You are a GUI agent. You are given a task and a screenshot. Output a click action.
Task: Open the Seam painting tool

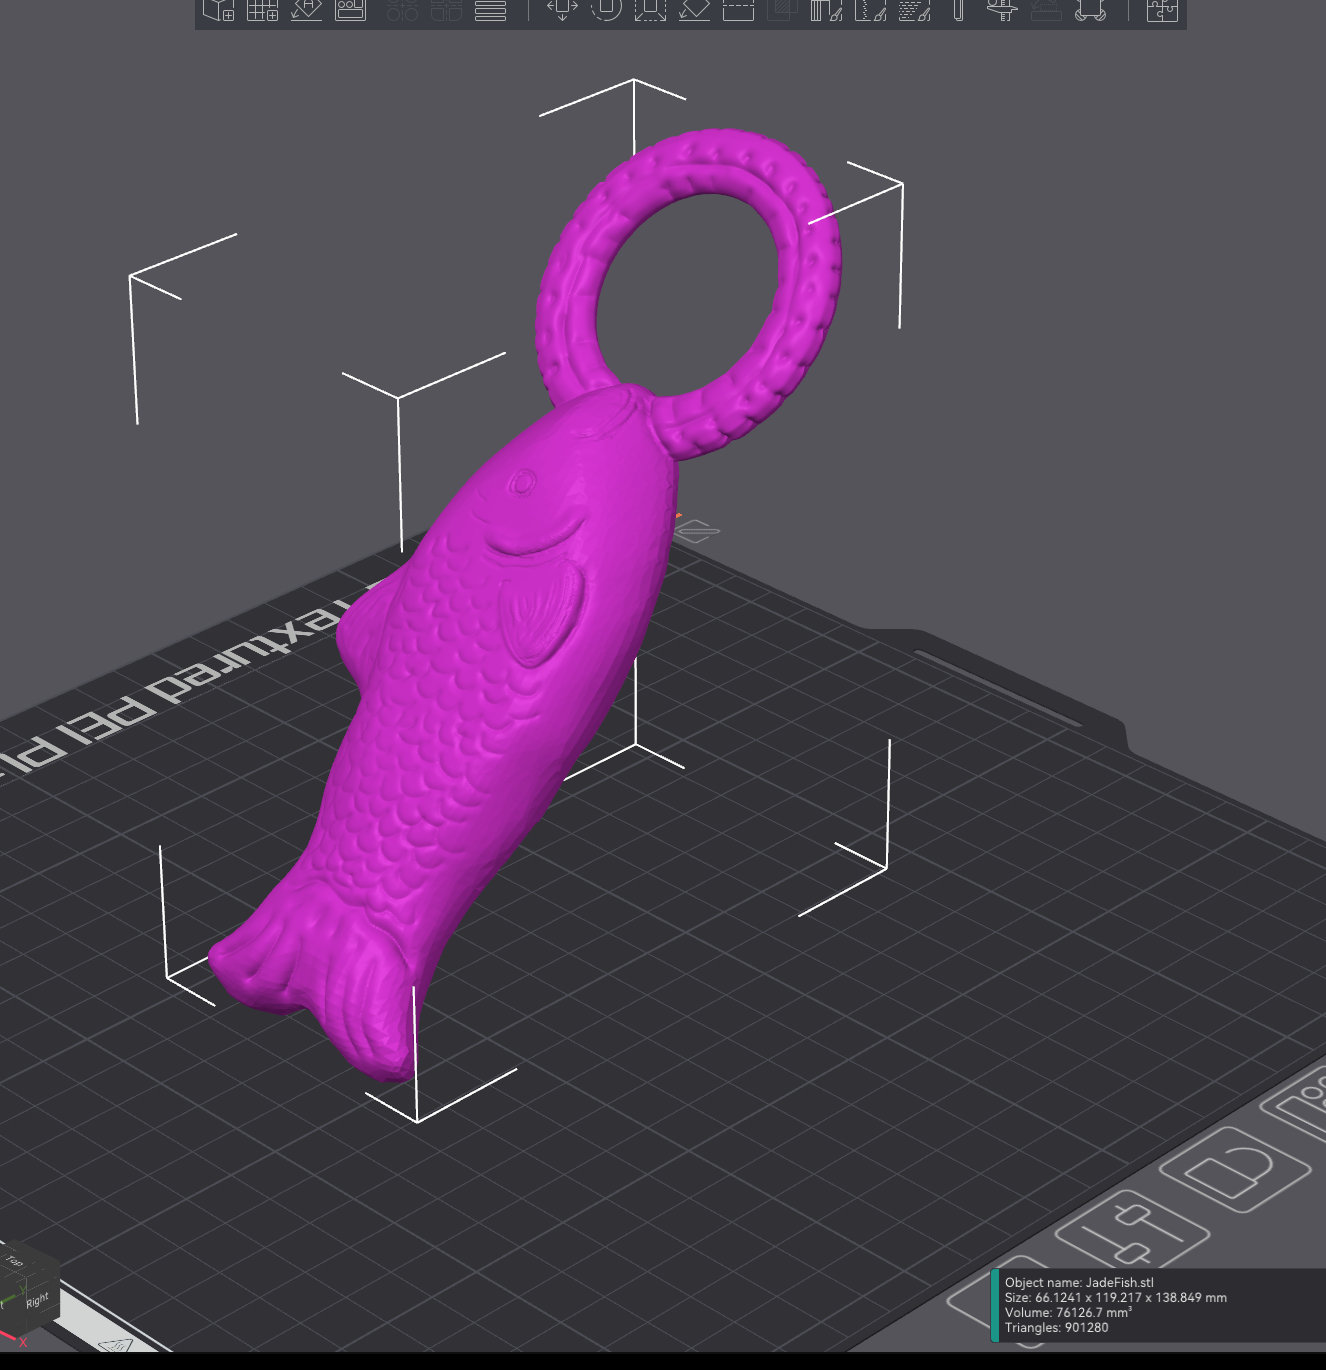870,10
